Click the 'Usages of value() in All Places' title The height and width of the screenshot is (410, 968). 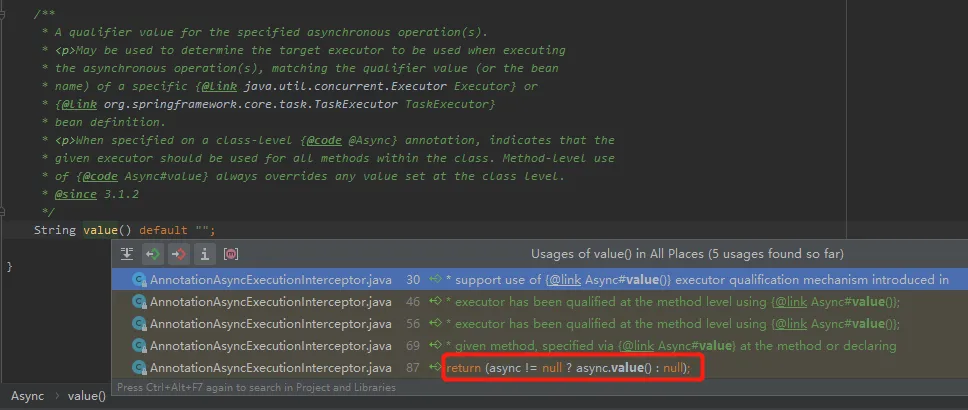pyautogui.click(x=687, y=254)
